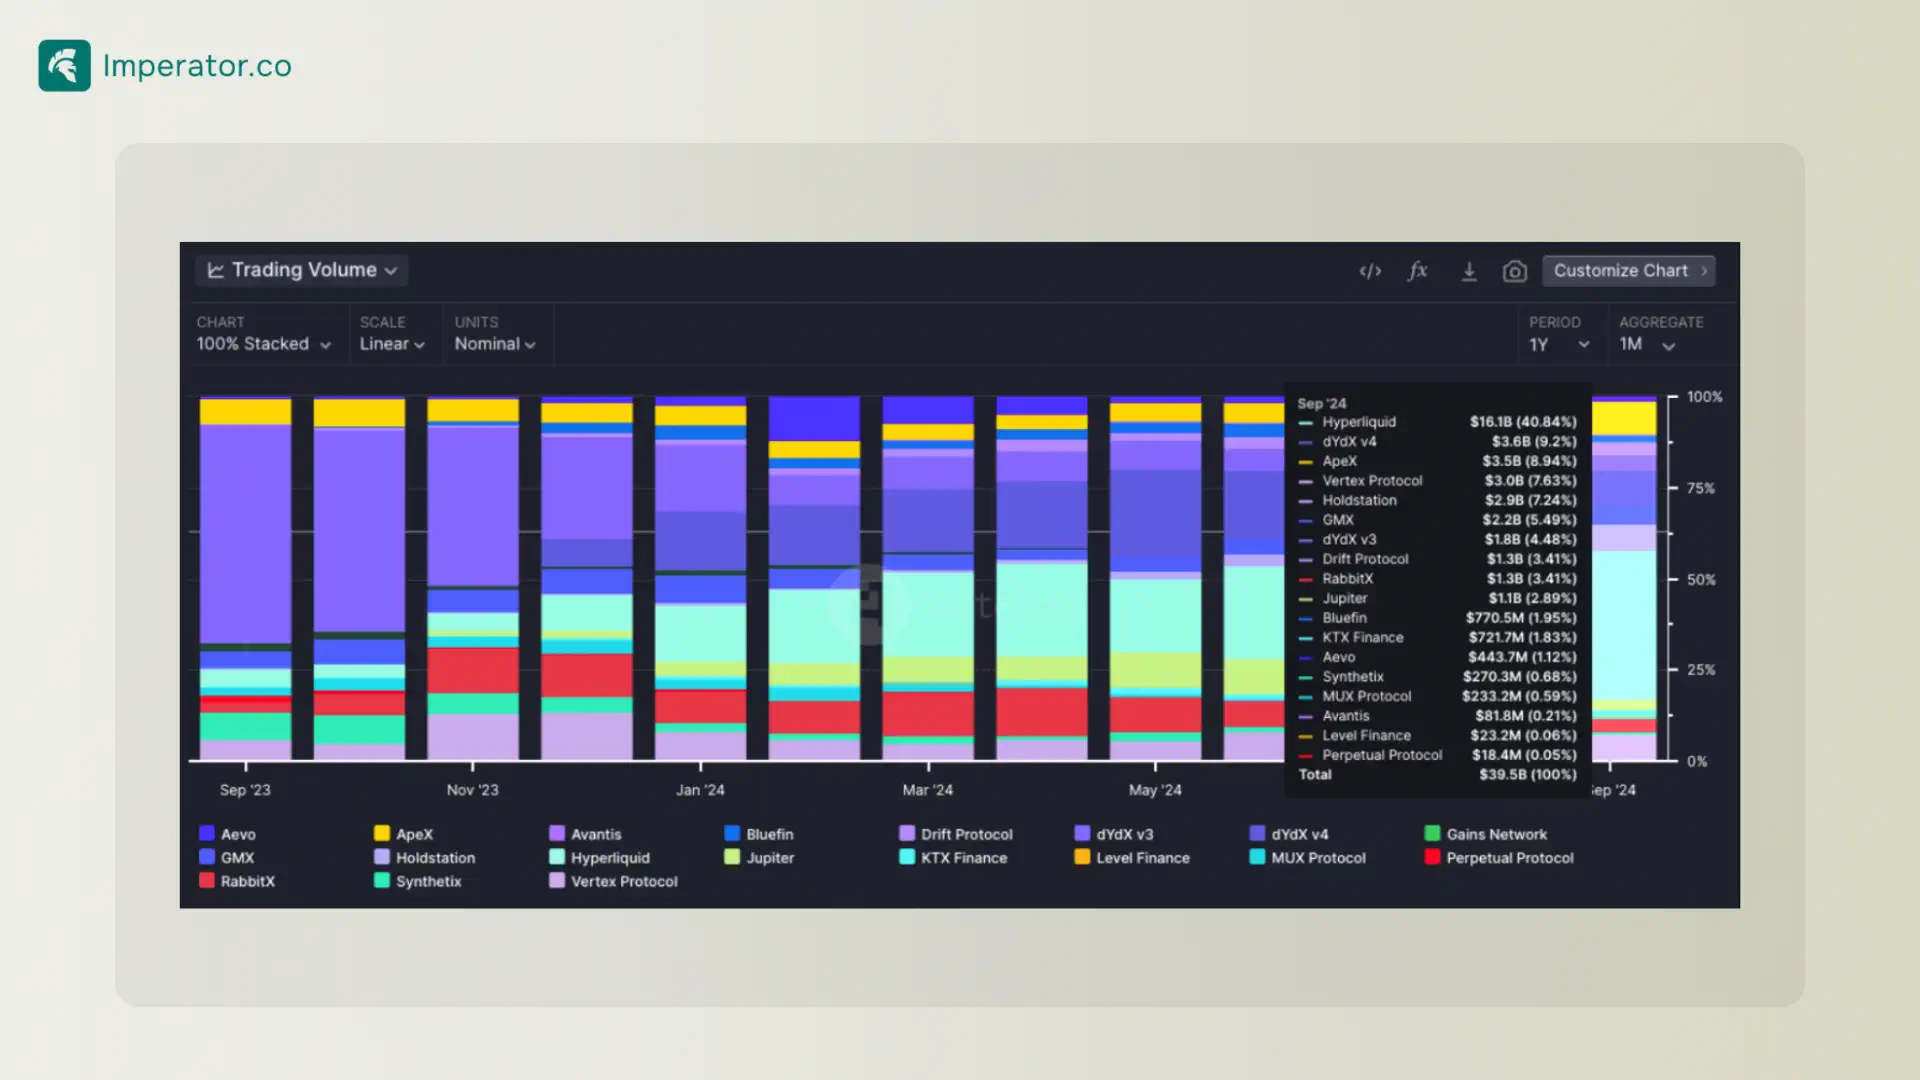This screenshot has width=1920, height=1080.
Task: Toggle the dYdX v3 legend entry
Action: click(1114, 834)
